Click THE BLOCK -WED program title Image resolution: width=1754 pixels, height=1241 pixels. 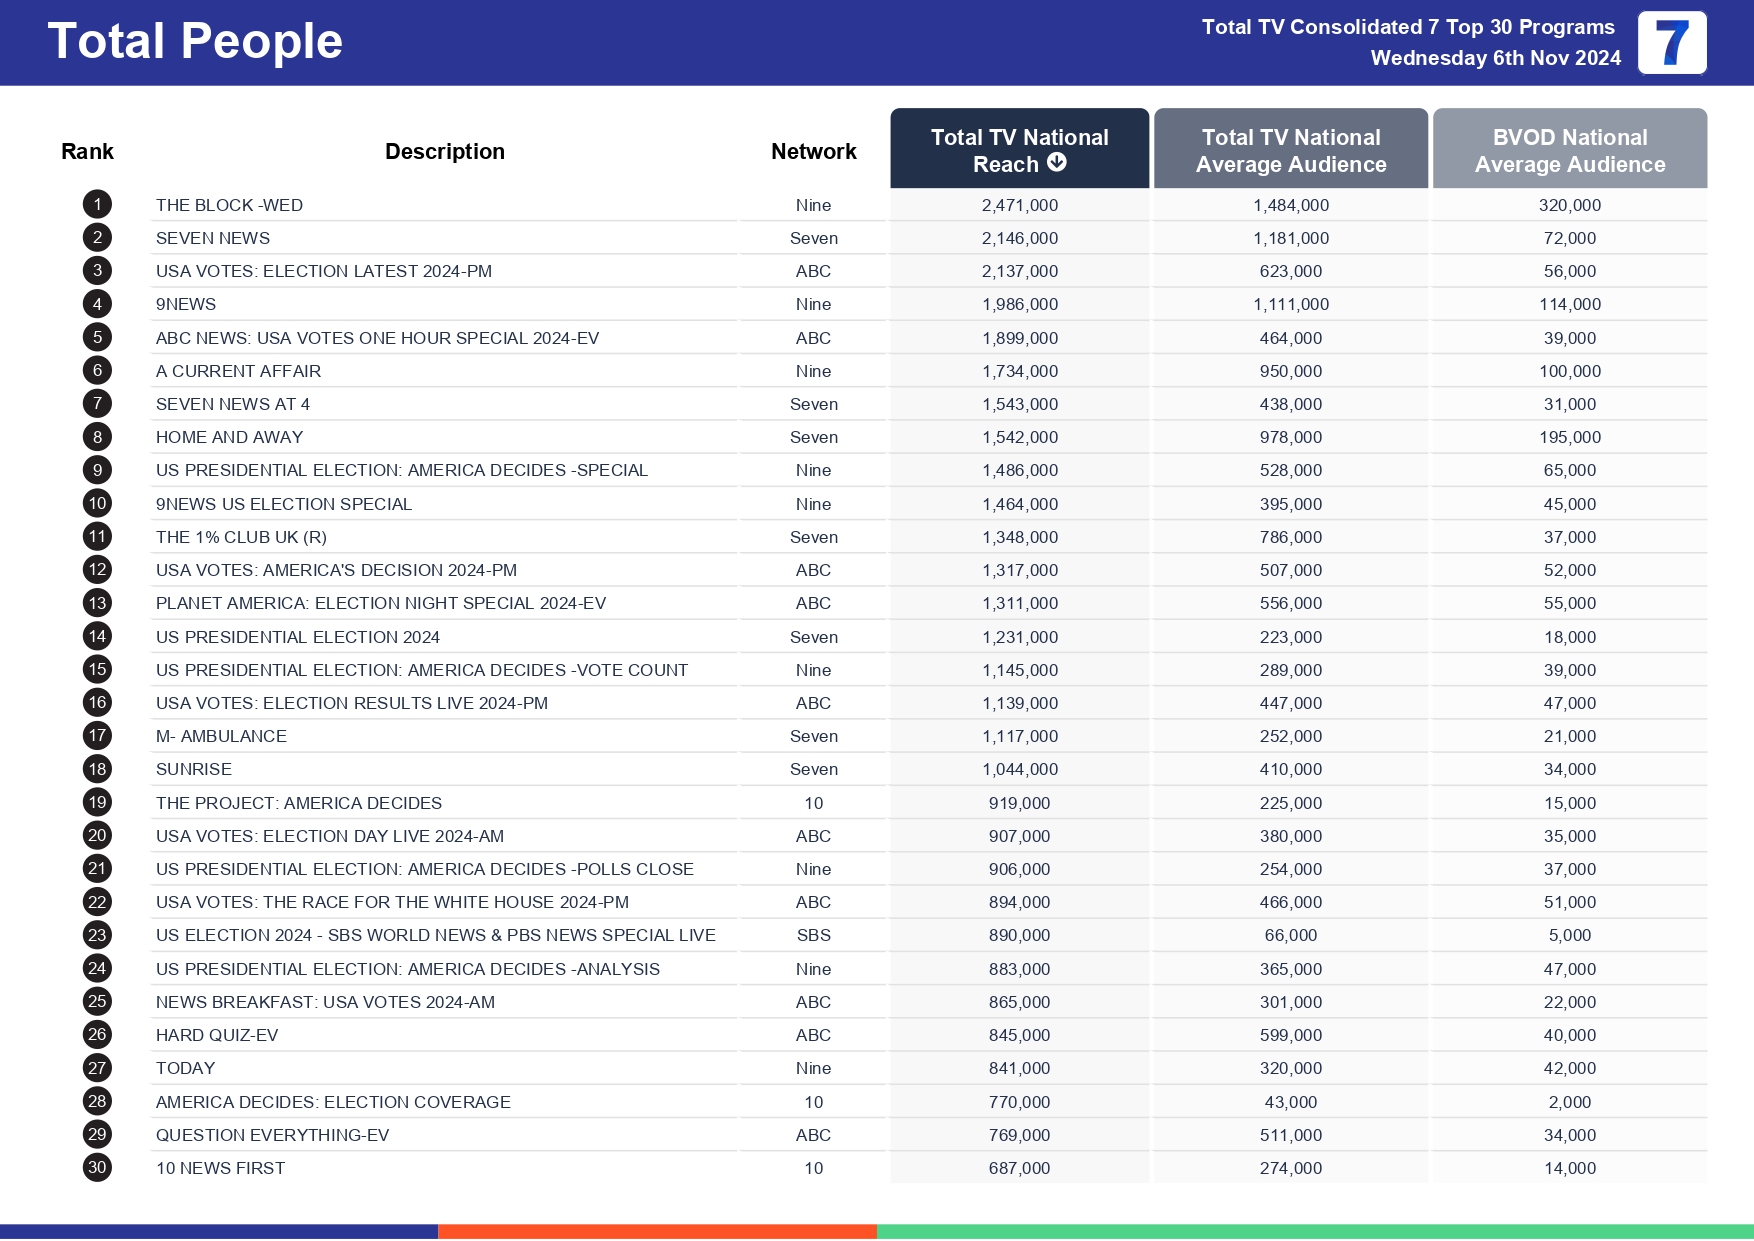[x=229, y=205]
